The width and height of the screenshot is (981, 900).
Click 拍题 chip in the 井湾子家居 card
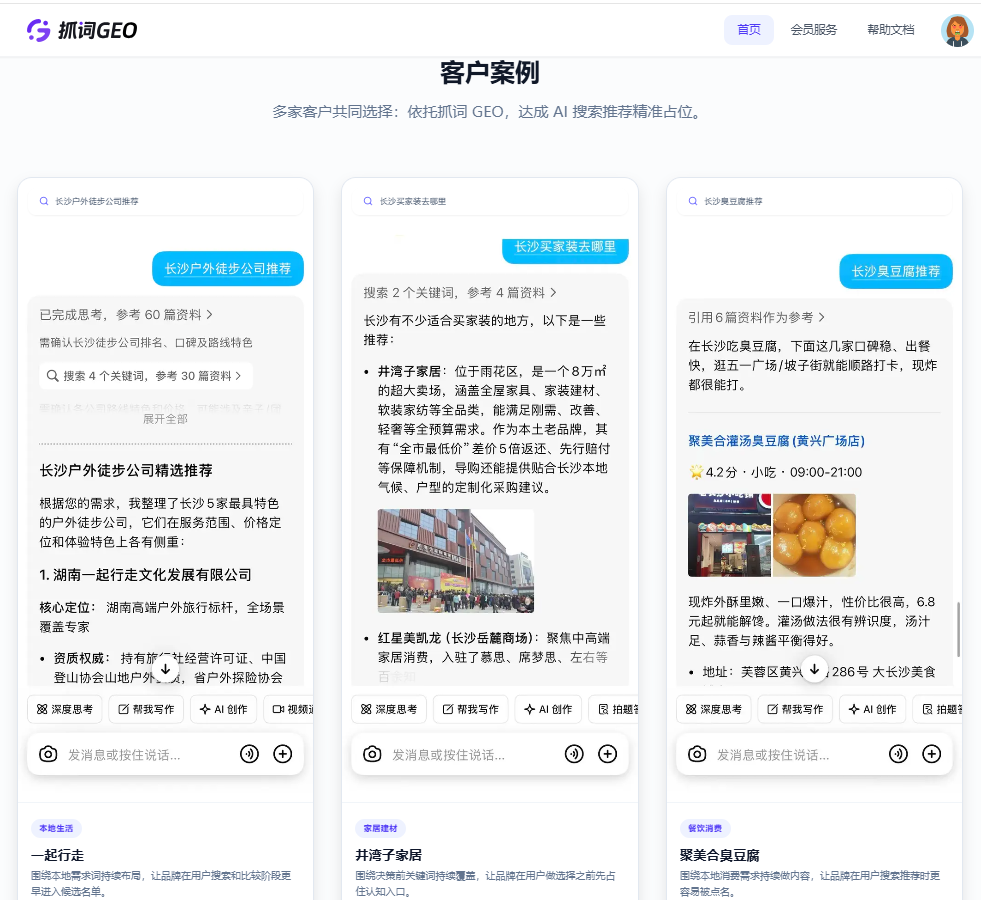(x=613, y=709)
